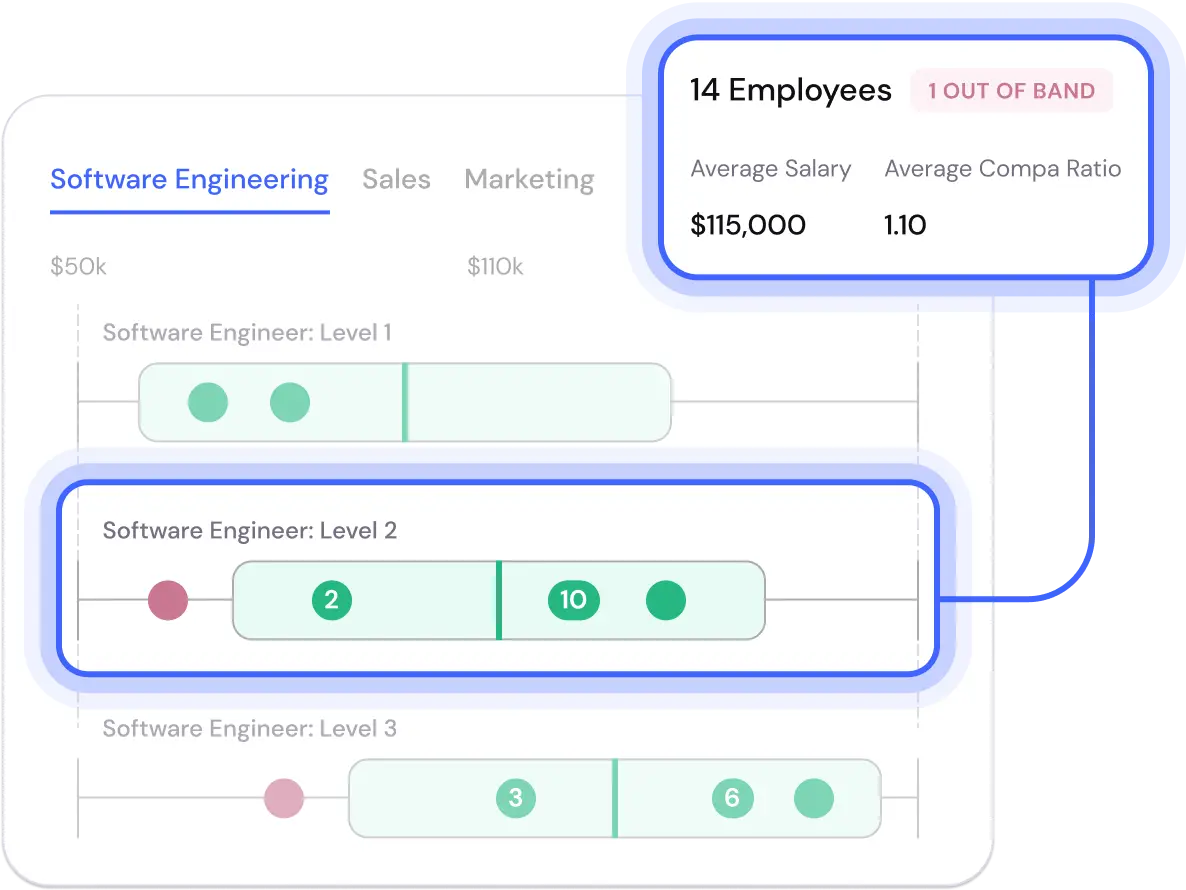Image resolution: width=1186 pixels, height=890 pixels.
Task: Click the median line on the Level 2 band
Action: point(499,601)
